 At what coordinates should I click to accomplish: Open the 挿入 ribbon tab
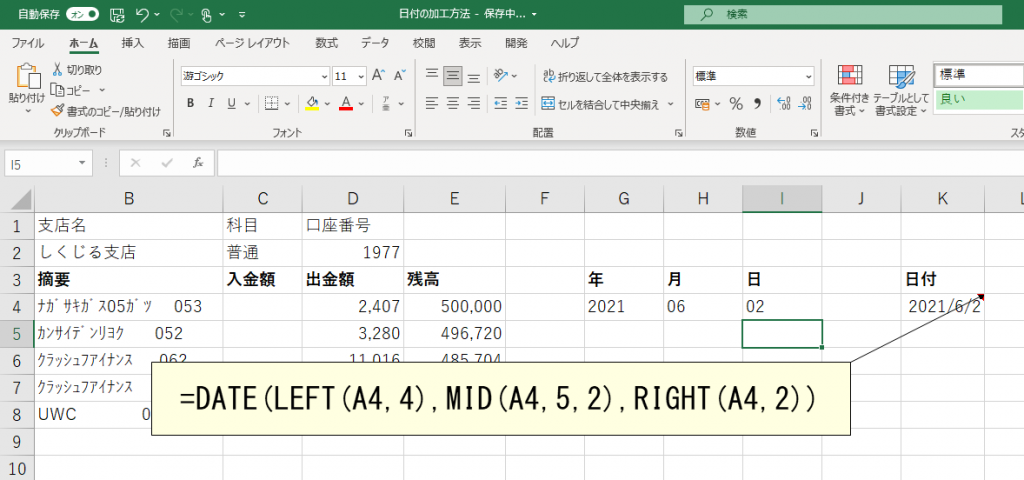[x=132, y=43]
